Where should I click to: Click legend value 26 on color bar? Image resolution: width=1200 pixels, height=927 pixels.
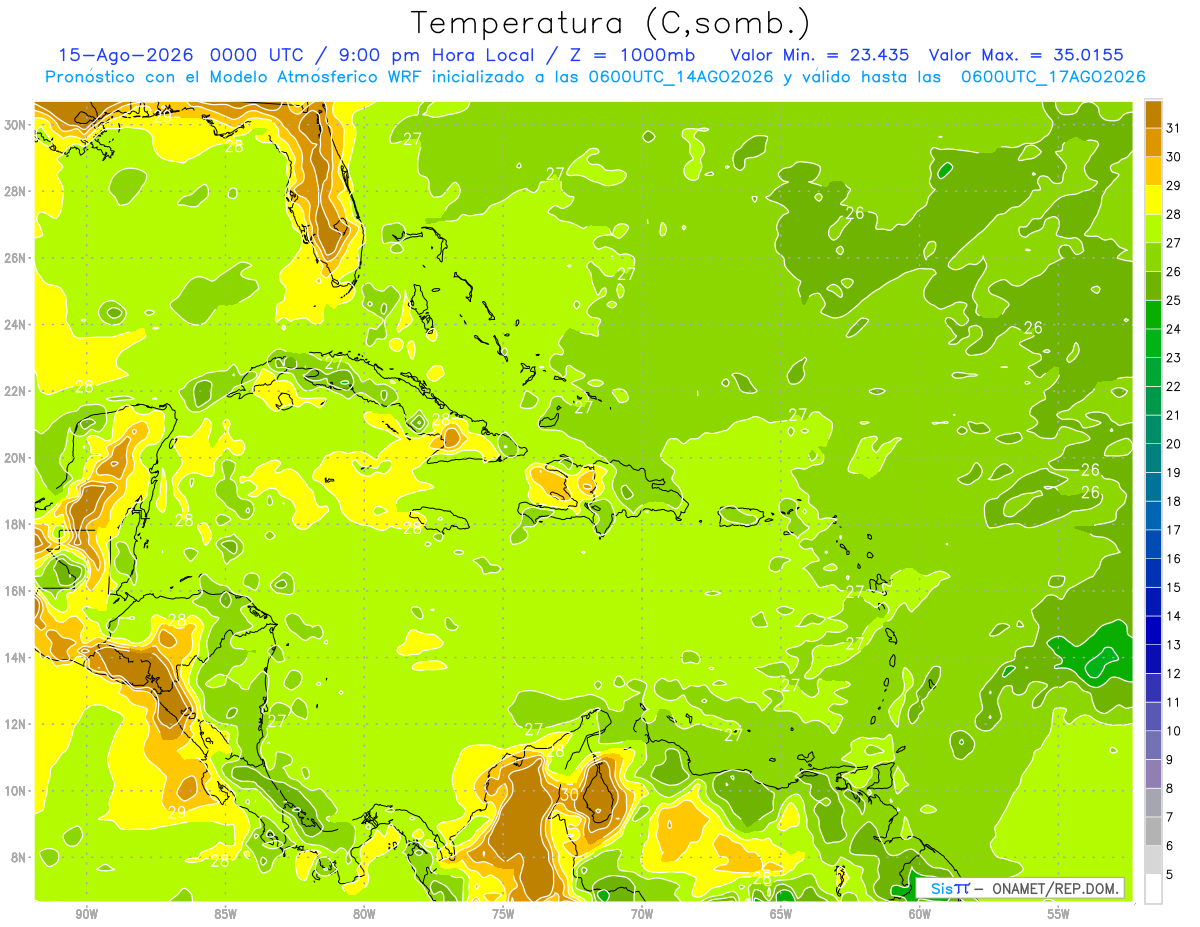(x=1174, y=272)
